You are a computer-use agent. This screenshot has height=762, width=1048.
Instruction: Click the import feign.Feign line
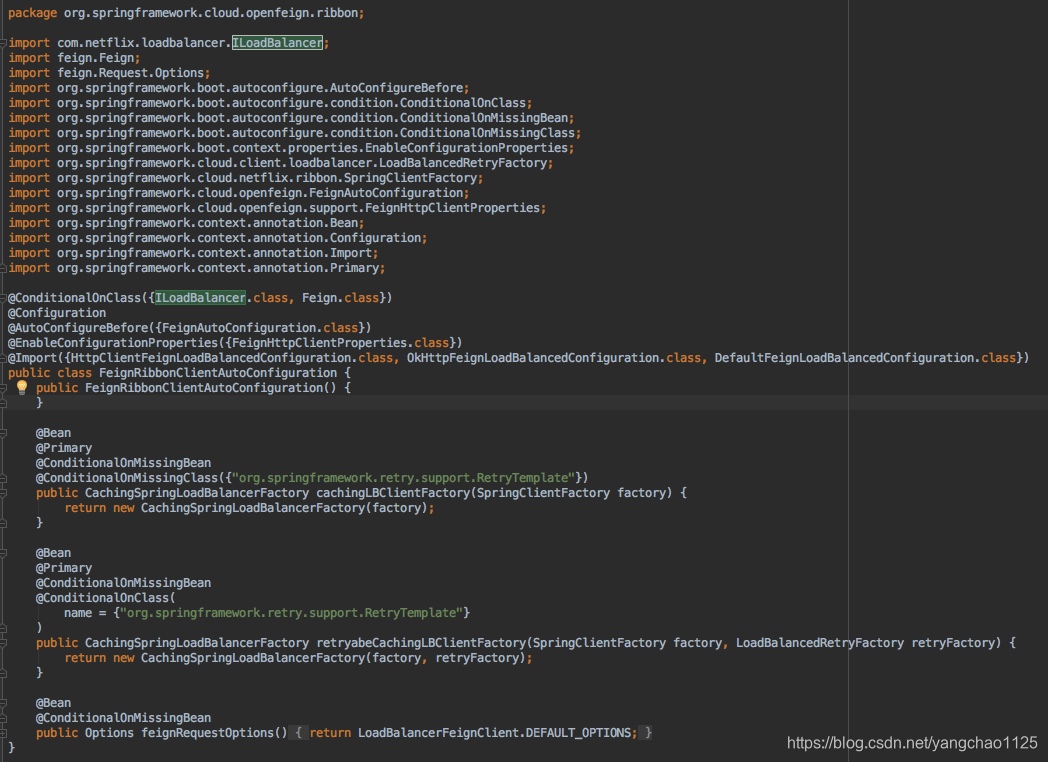pos(74,58)
